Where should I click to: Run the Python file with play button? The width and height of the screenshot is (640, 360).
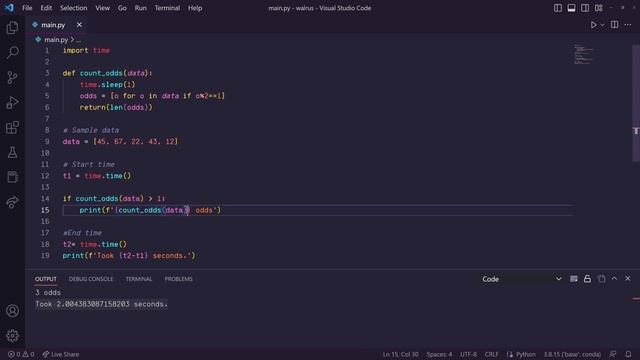coord(593,25)
